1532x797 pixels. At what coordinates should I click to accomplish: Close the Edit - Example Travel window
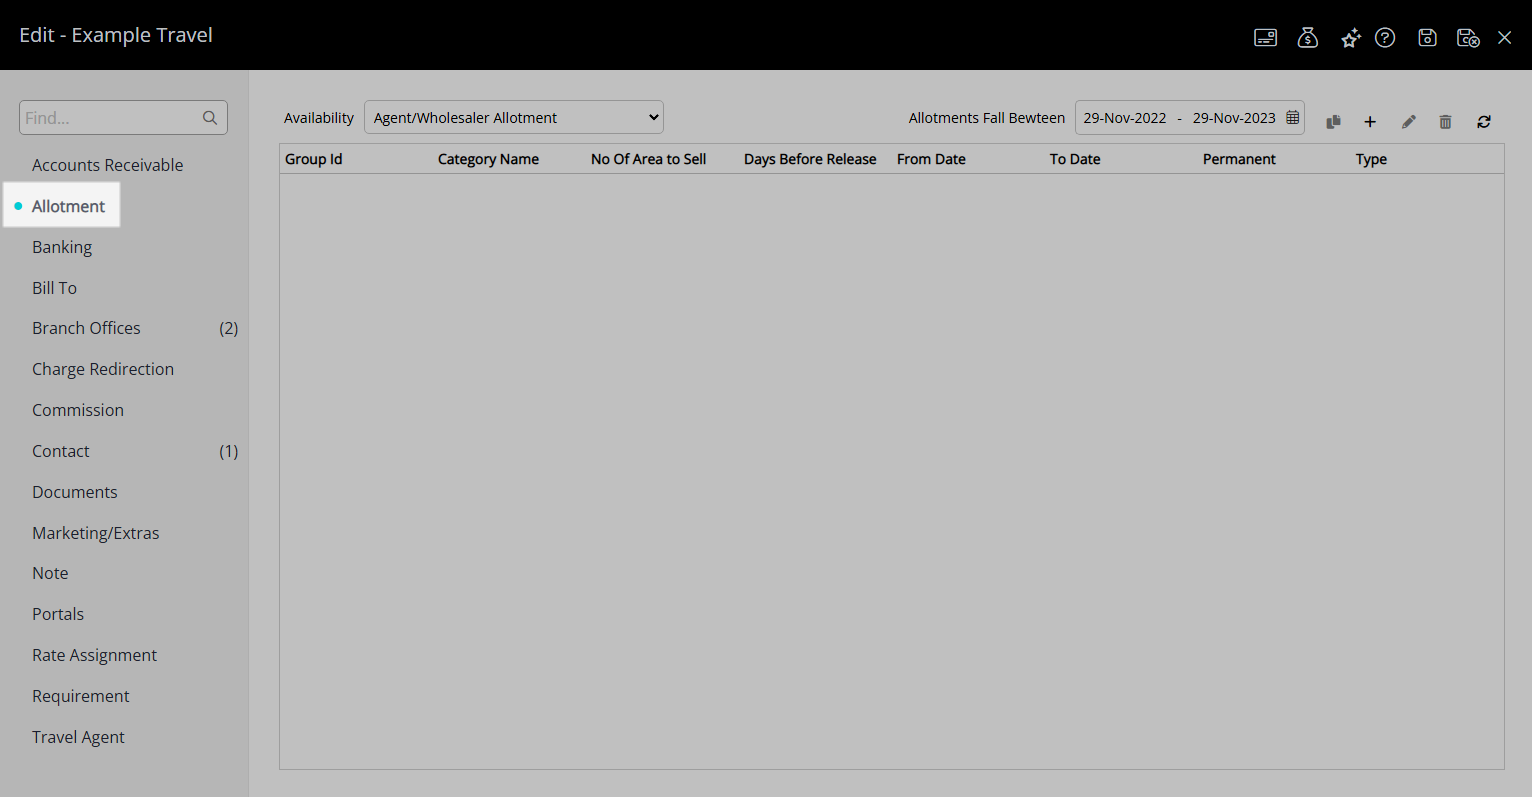pyautogui.click(x=1504, y=38)
